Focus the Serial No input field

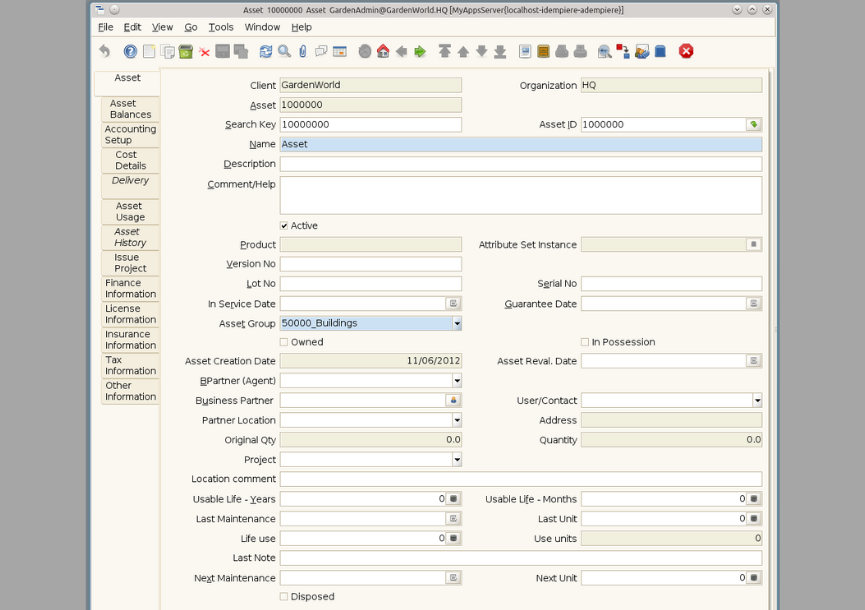pos(671,283)
